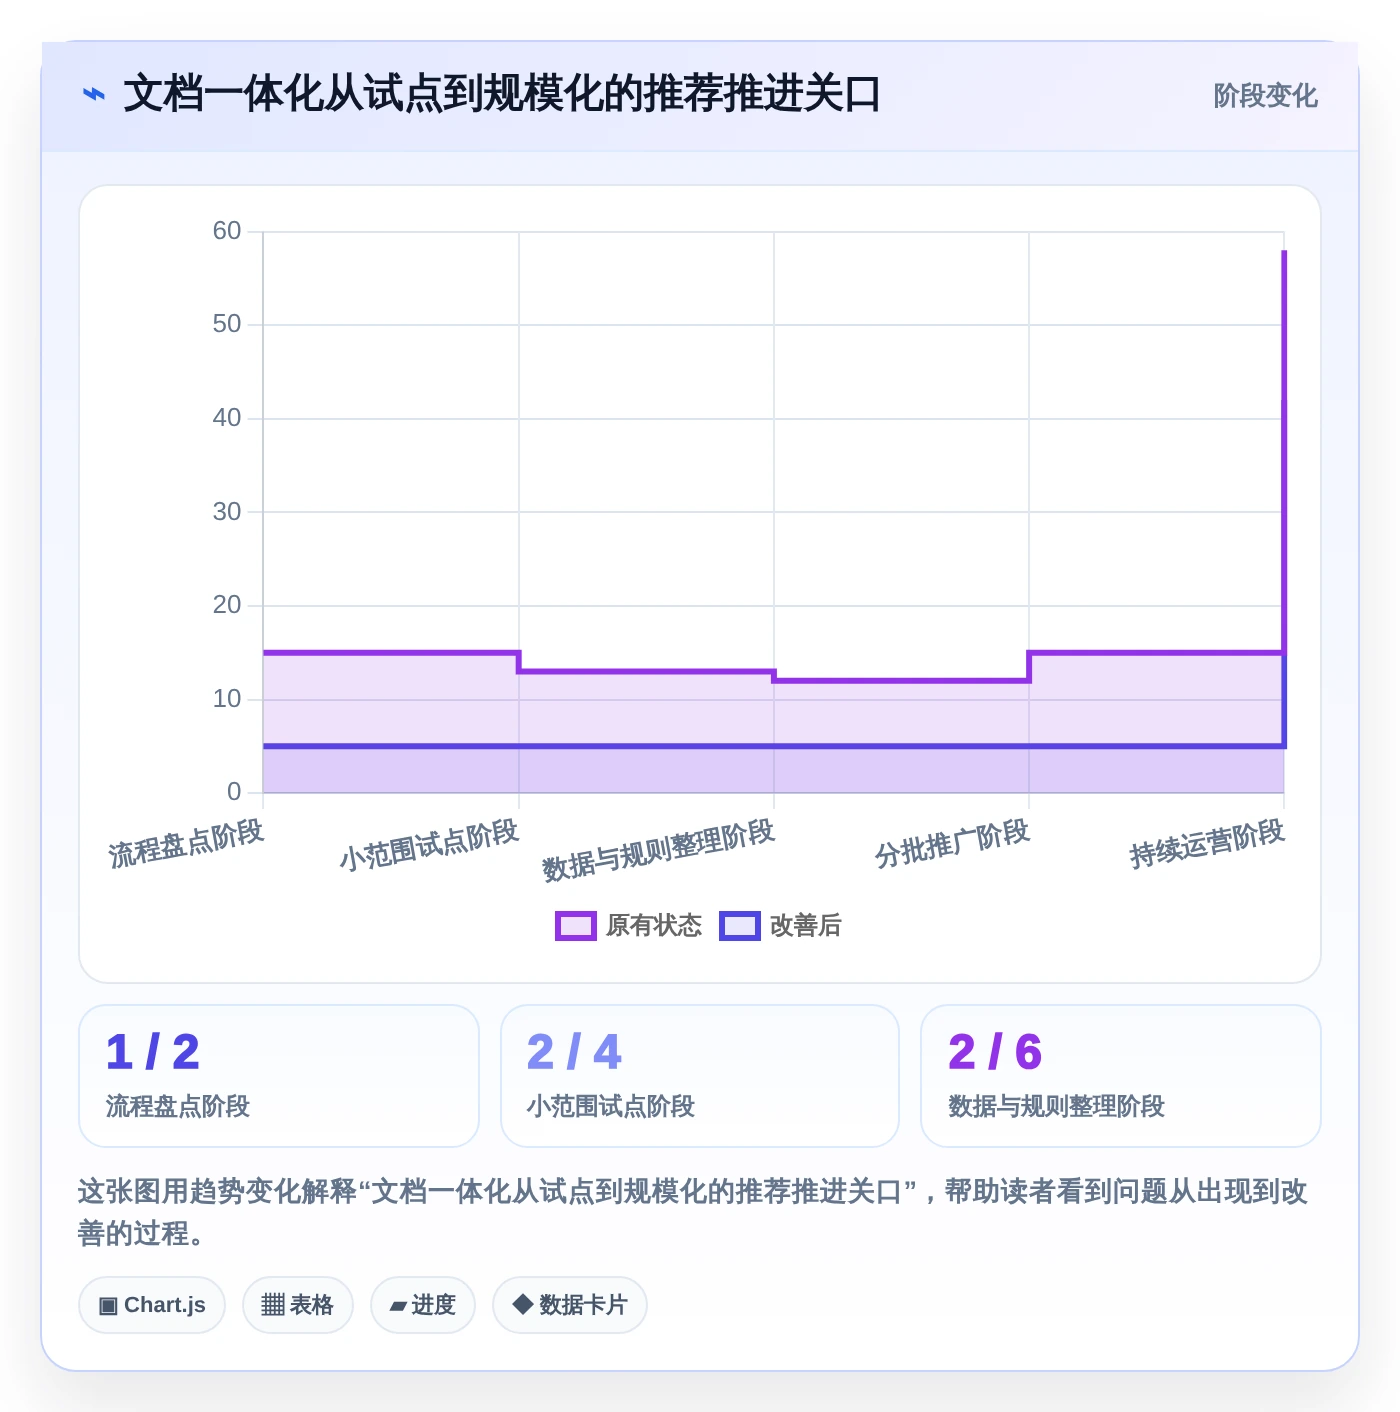
Task: Toggle the 改善后 legend swatch
Action: pyautogui.click(x=739, y=926)
